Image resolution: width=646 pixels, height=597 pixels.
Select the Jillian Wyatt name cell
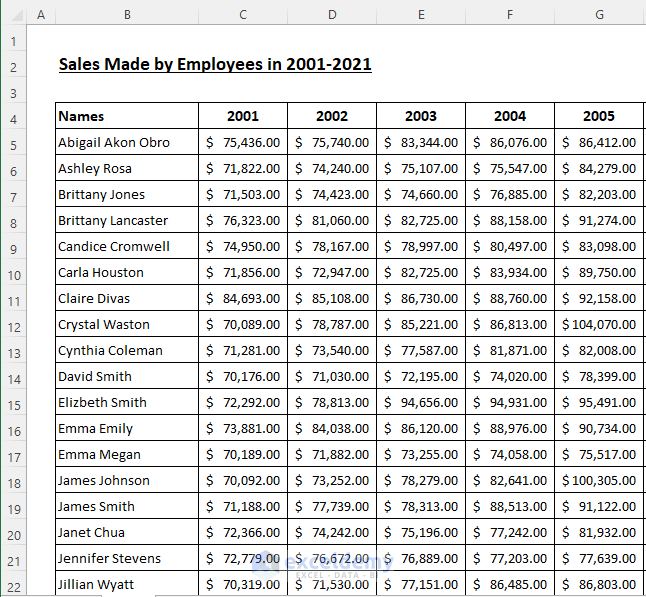(x=127, y=584)
